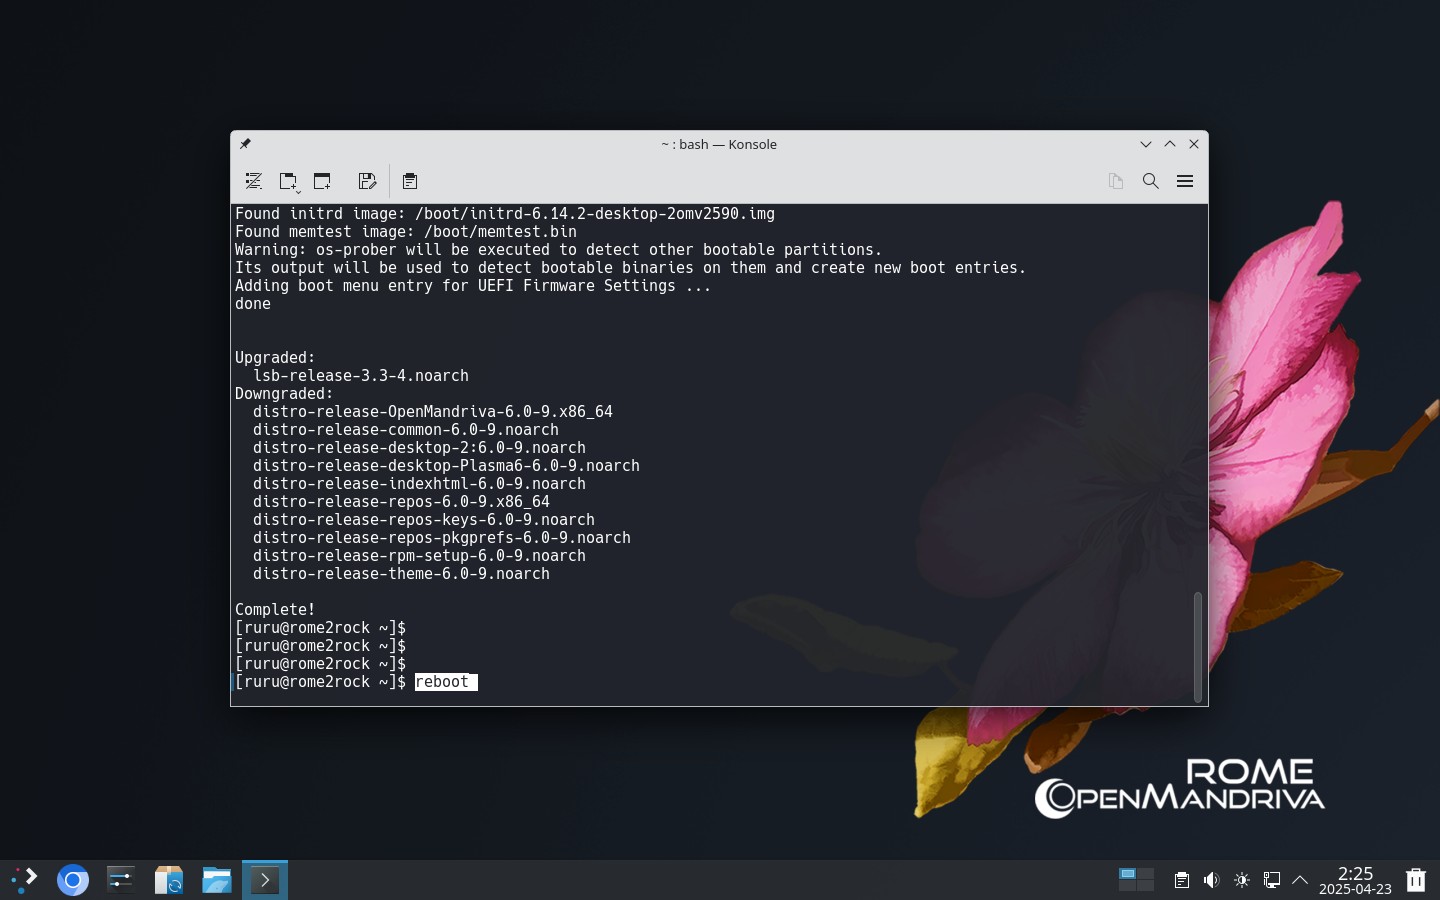Click distro-release-common-6.0-9.noarch line
The width and height of the screenshot is (1440, 900).
[x=406, y=430]
